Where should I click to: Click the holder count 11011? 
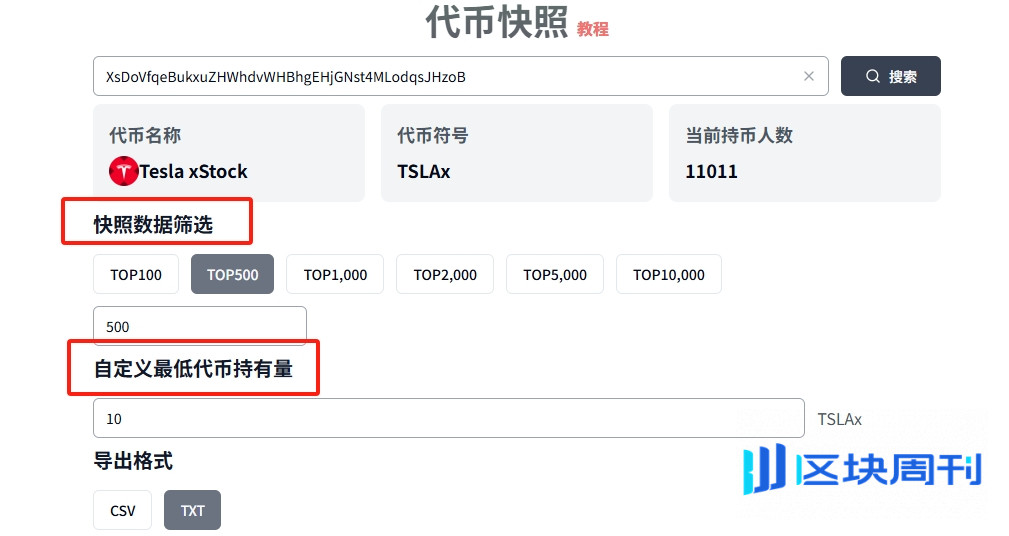click(711, 171)
